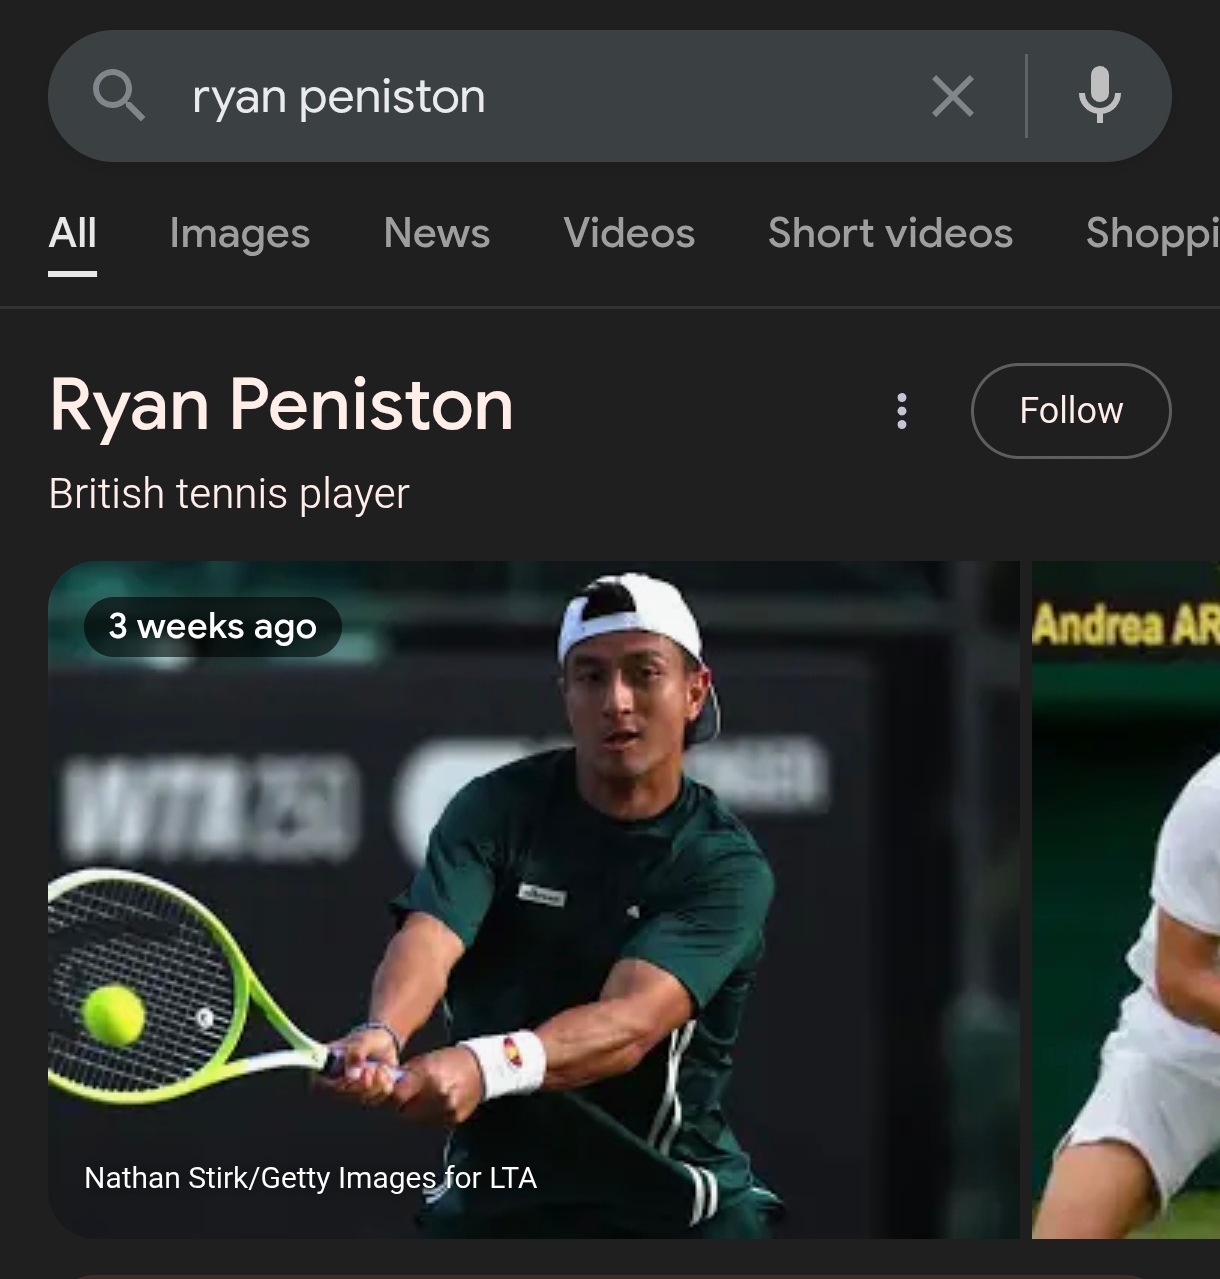Tap the search magnifier icon
Screen dimensions: 1220x1279
click(x=118, y=96)
